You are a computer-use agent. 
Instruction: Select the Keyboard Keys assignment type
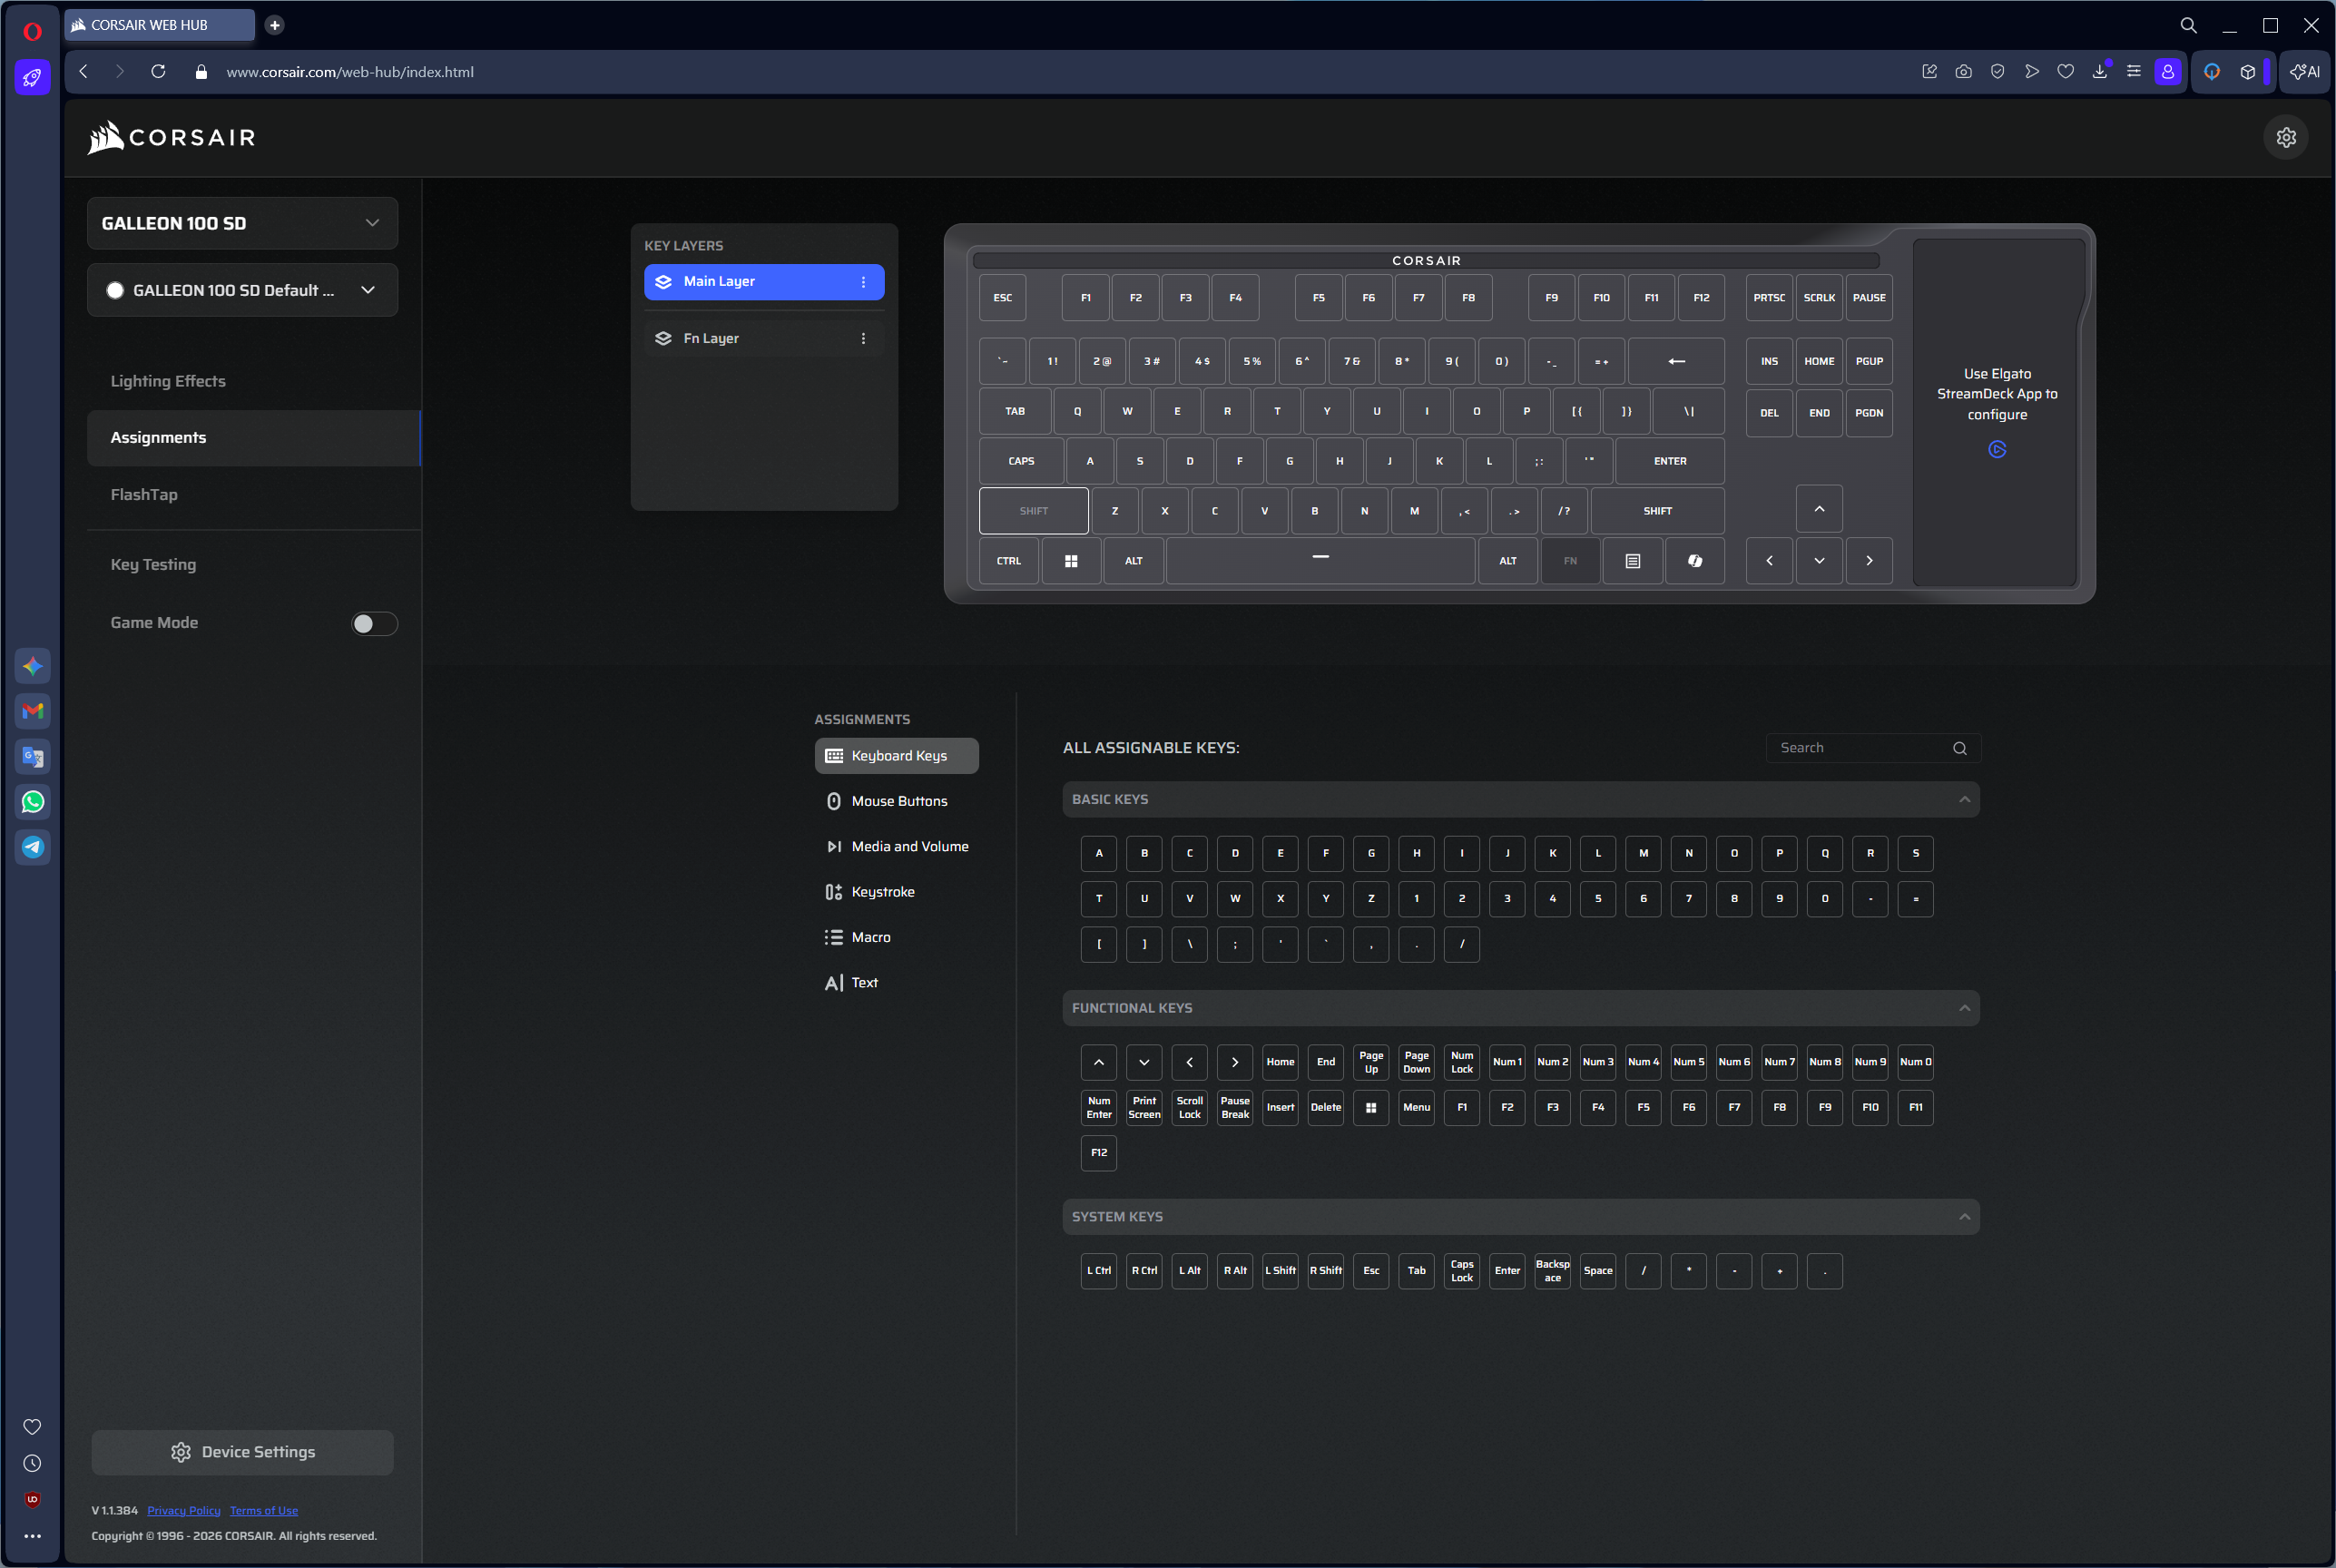[895, 755]
